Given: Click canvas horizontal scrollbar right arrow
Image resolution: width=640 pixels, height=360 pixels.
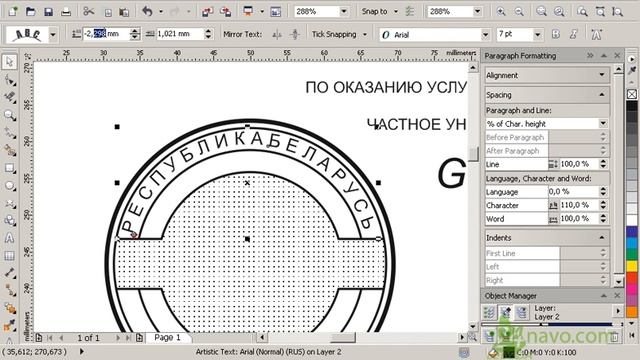Looking at the screenshot, I should coord(462,338).
